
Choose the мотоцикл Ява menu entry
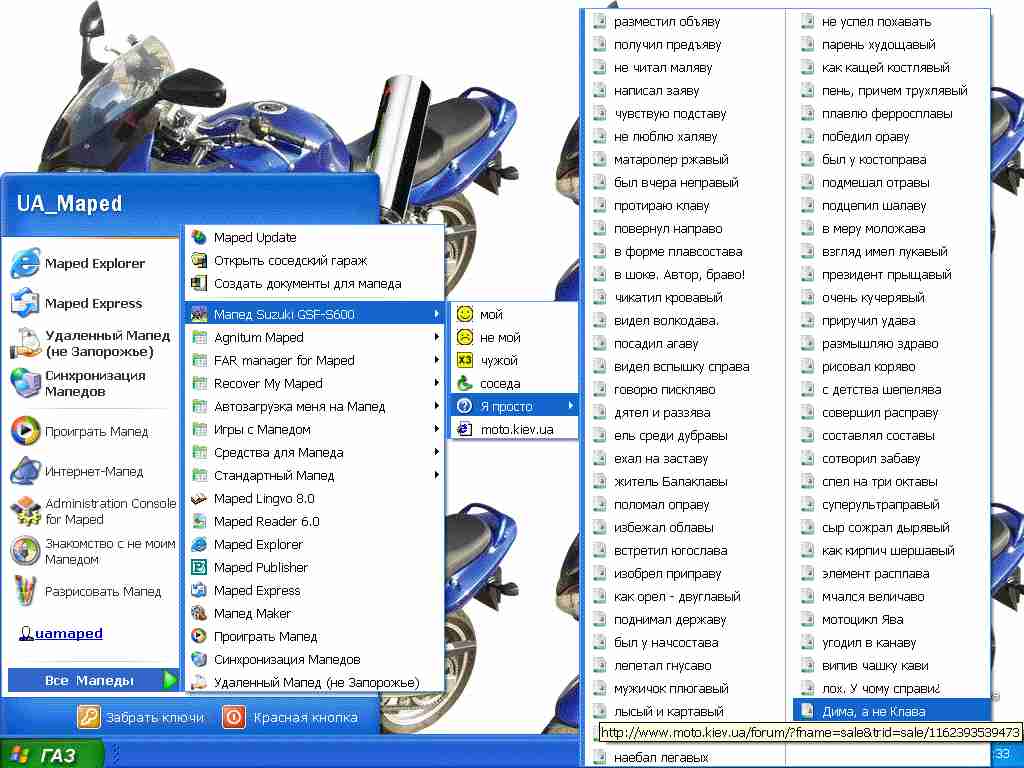[891, 620]
